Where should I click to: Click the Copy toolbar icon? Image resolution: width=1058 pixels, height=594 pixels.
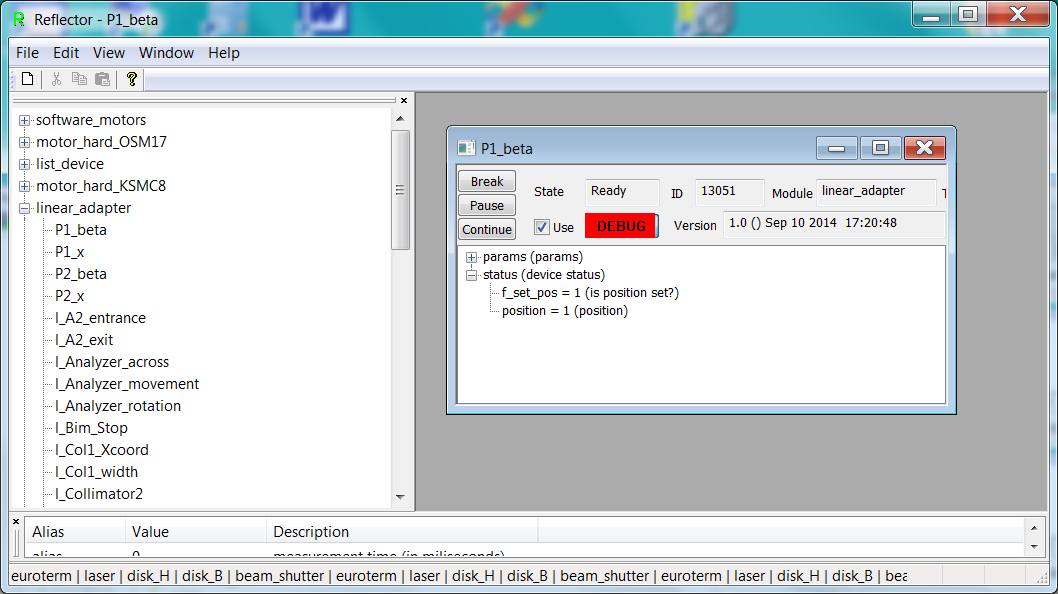point(79,79)
